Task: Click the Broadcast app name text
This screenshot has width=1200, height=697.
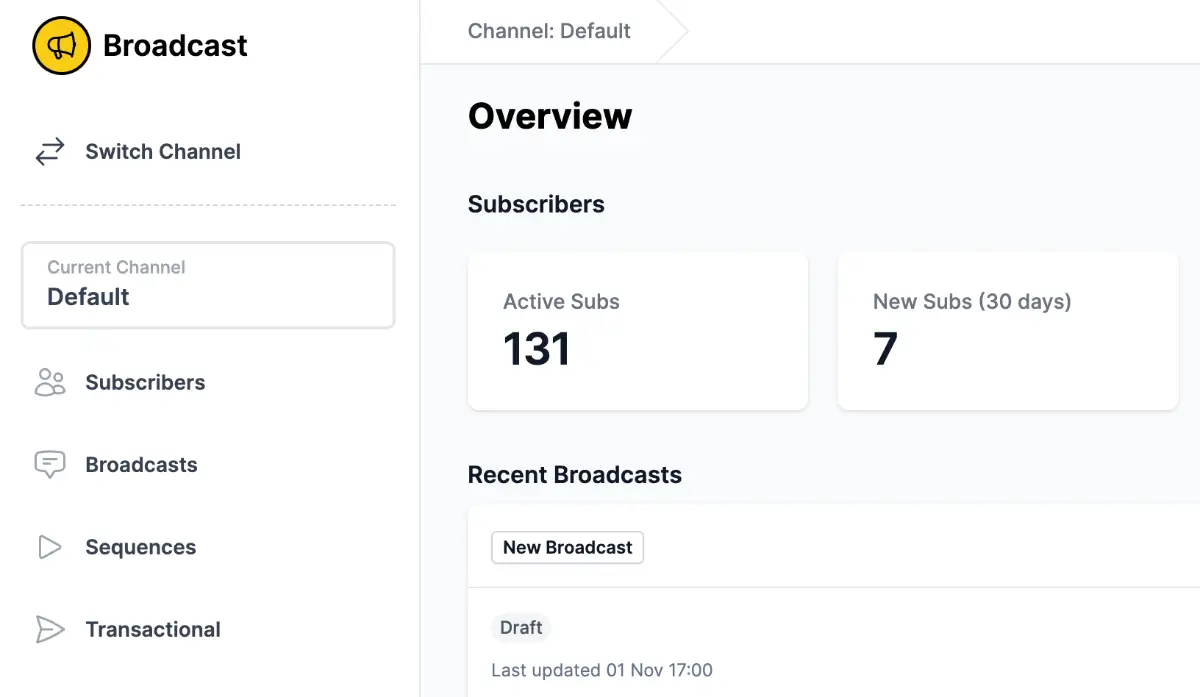Action: point(175,46)
